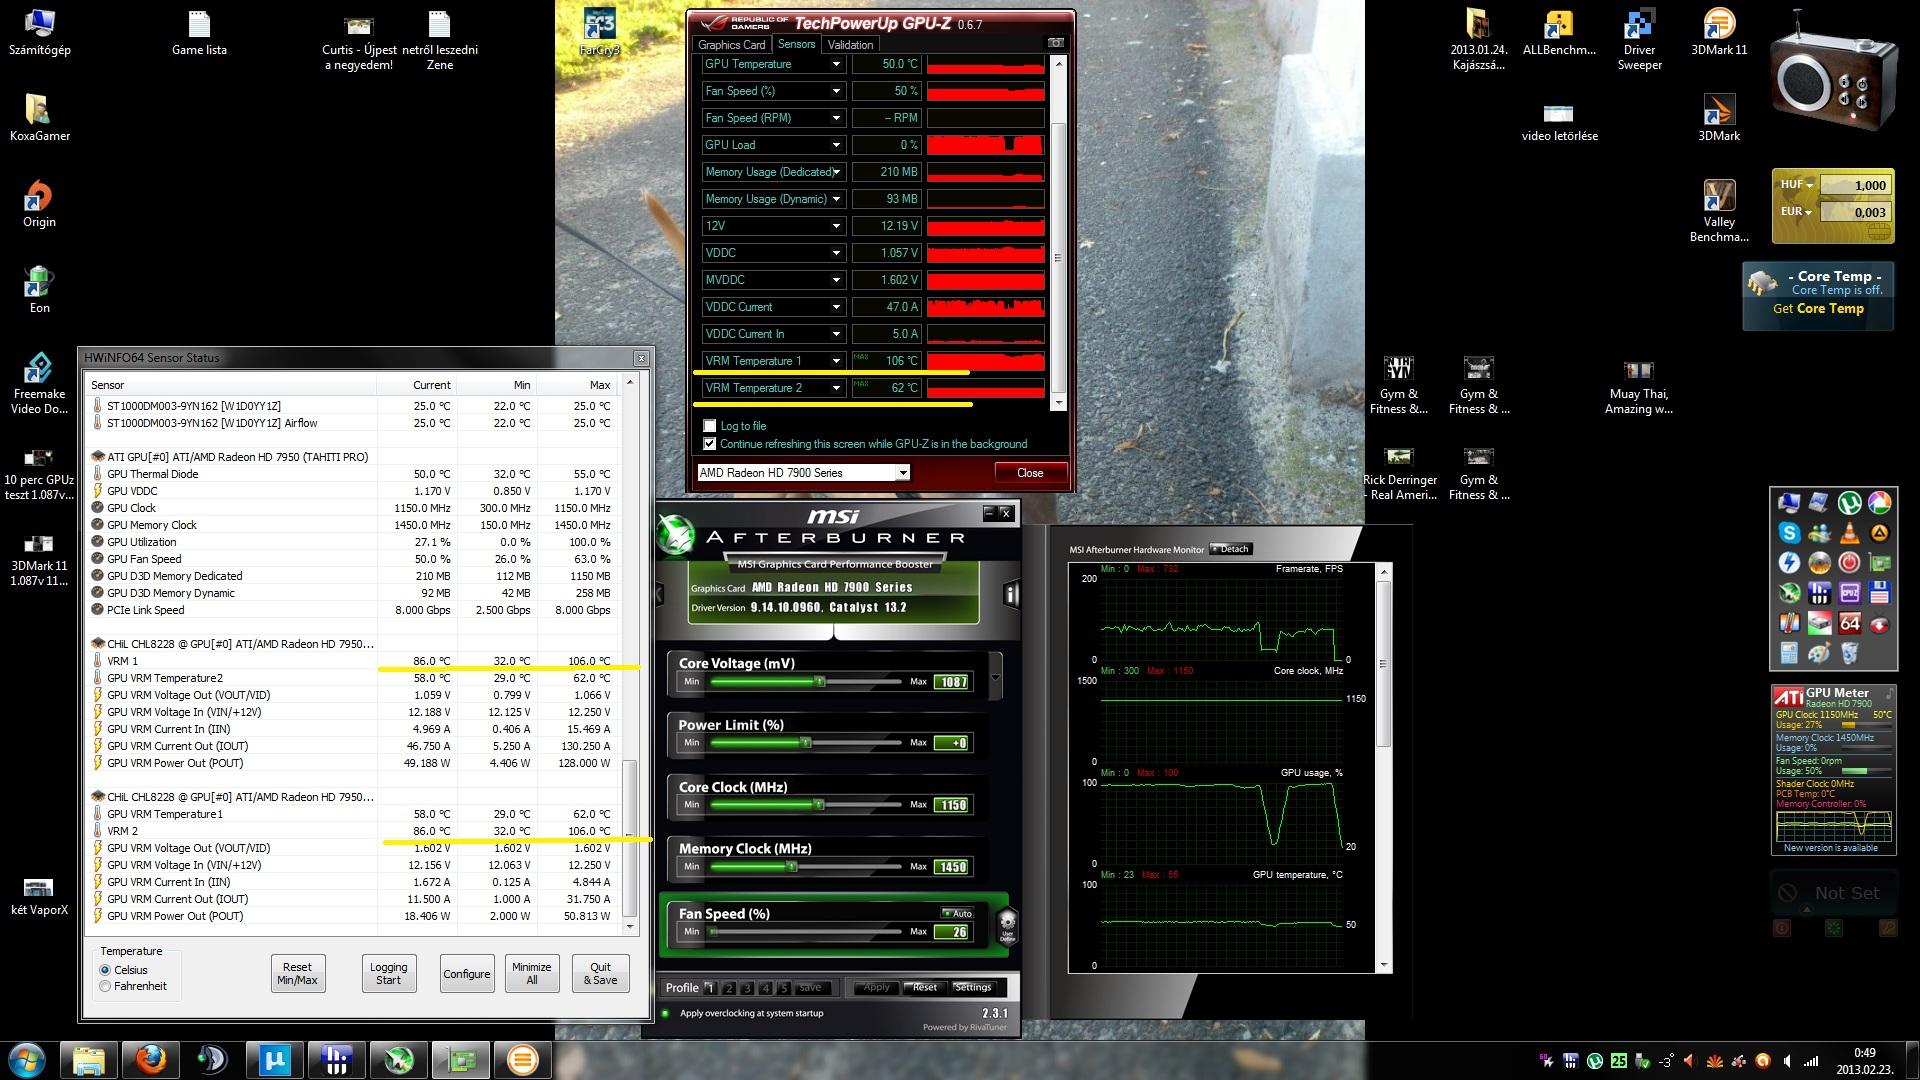Select the Fahrenheit radio button
Image resolution: width=1920 pixels, height=1080 pixels.
point(105,986)
